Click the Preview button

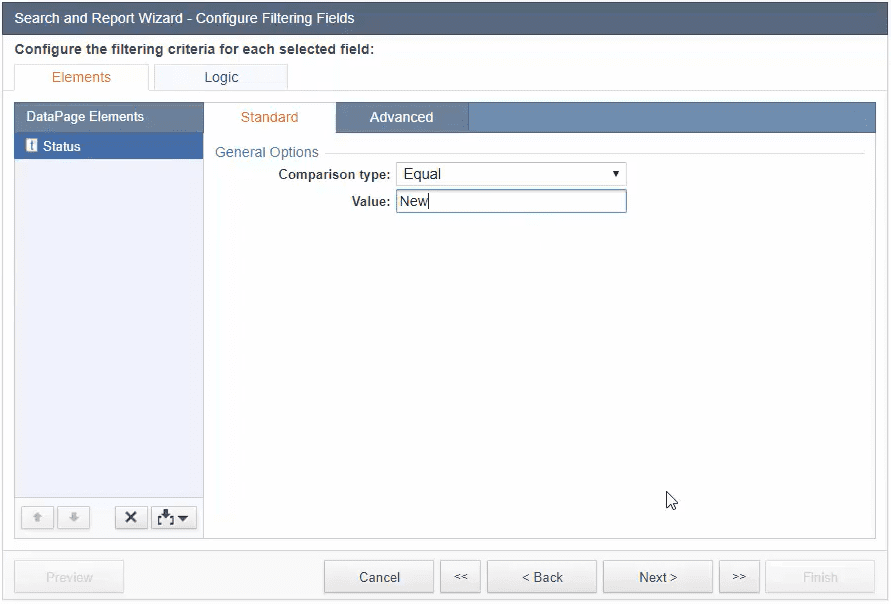pos(69,577)
